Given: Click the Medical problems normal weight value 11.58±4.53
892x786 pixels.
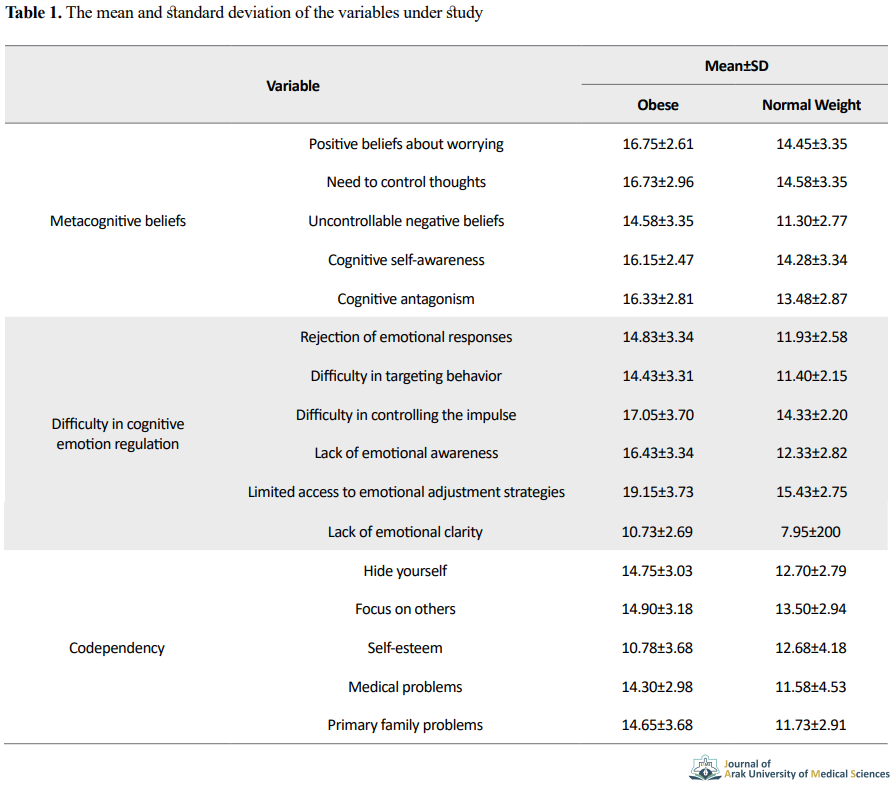Looking at the screenshot, I should [811, 687].
